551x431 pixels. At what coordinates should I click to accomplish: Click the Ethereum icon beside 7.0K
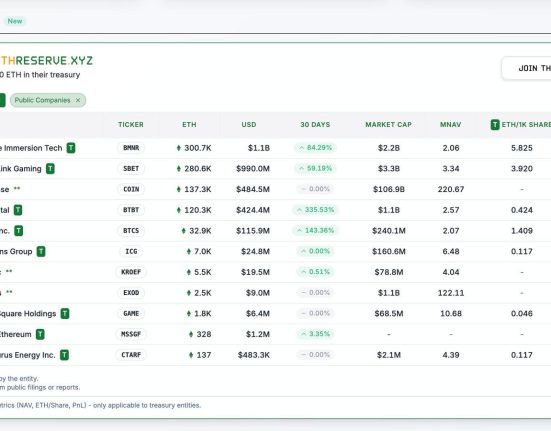189,252
